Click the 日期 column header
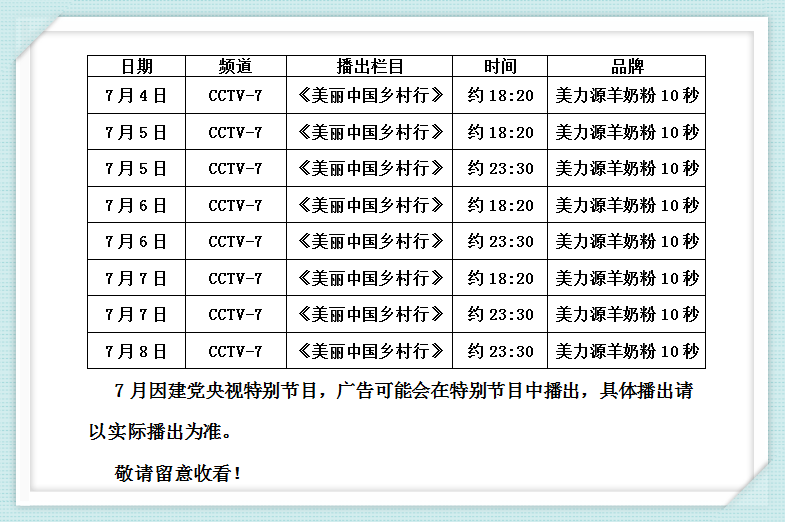This screenshot has height=522, width=785. (x=136, y=67)
